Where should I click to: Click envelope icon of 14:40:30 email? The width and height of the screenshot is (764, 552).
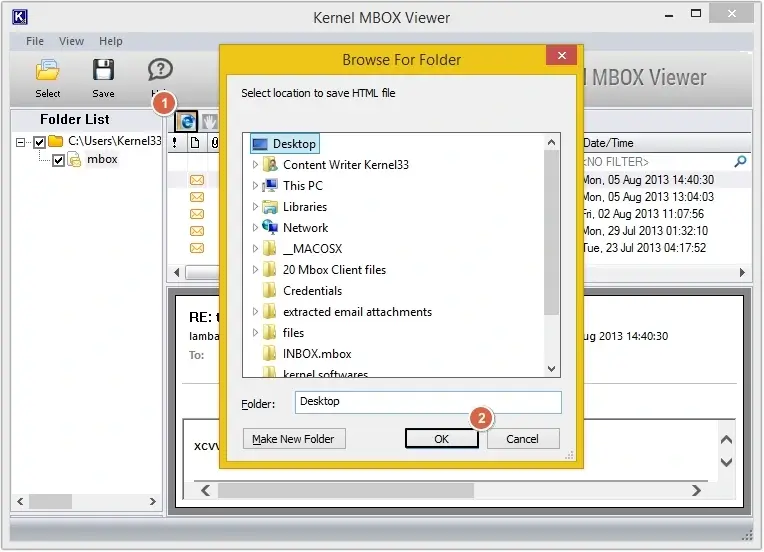click(197, 180)
